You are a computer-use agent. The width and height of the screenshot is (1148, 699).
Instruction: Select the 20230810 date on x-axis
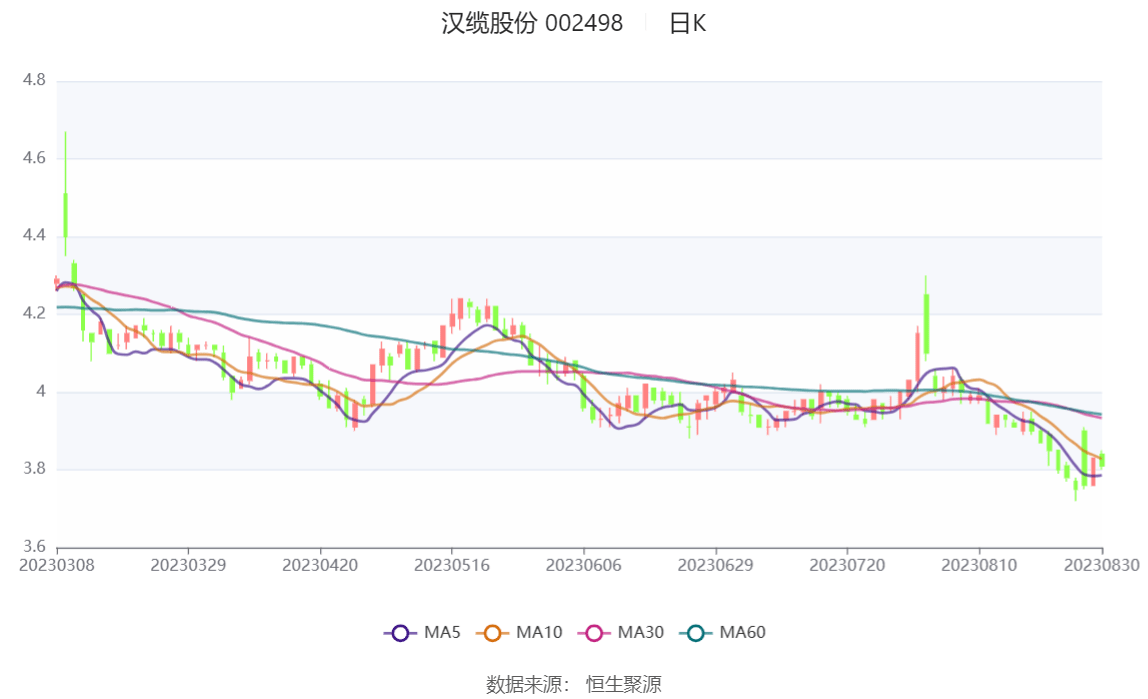[979, 565]
